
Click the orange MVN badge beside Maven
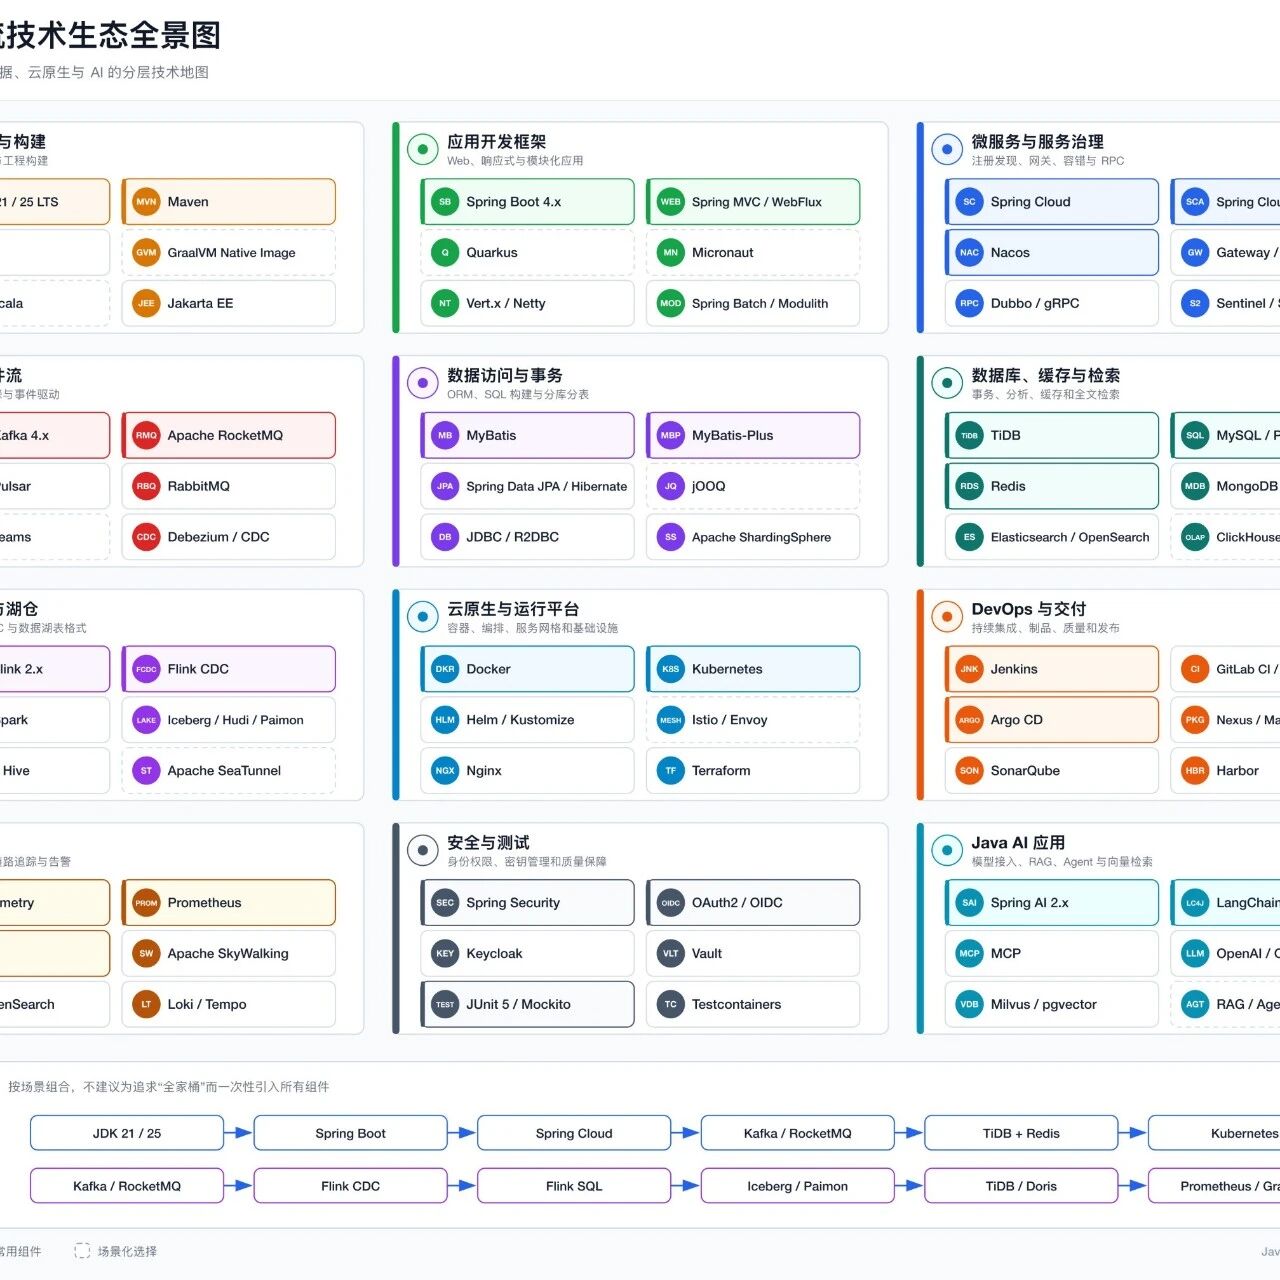[x=146, y=202]
